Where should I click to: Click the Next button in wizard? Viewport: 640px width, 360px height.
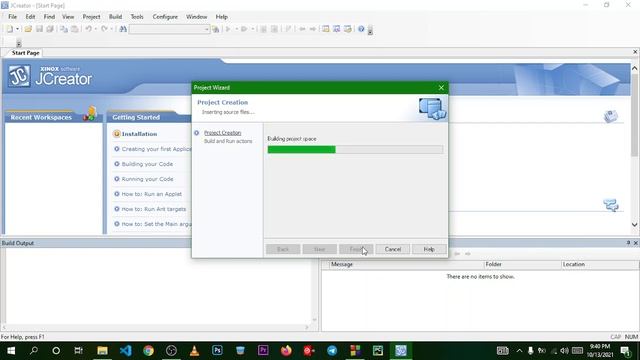point(320,249)
